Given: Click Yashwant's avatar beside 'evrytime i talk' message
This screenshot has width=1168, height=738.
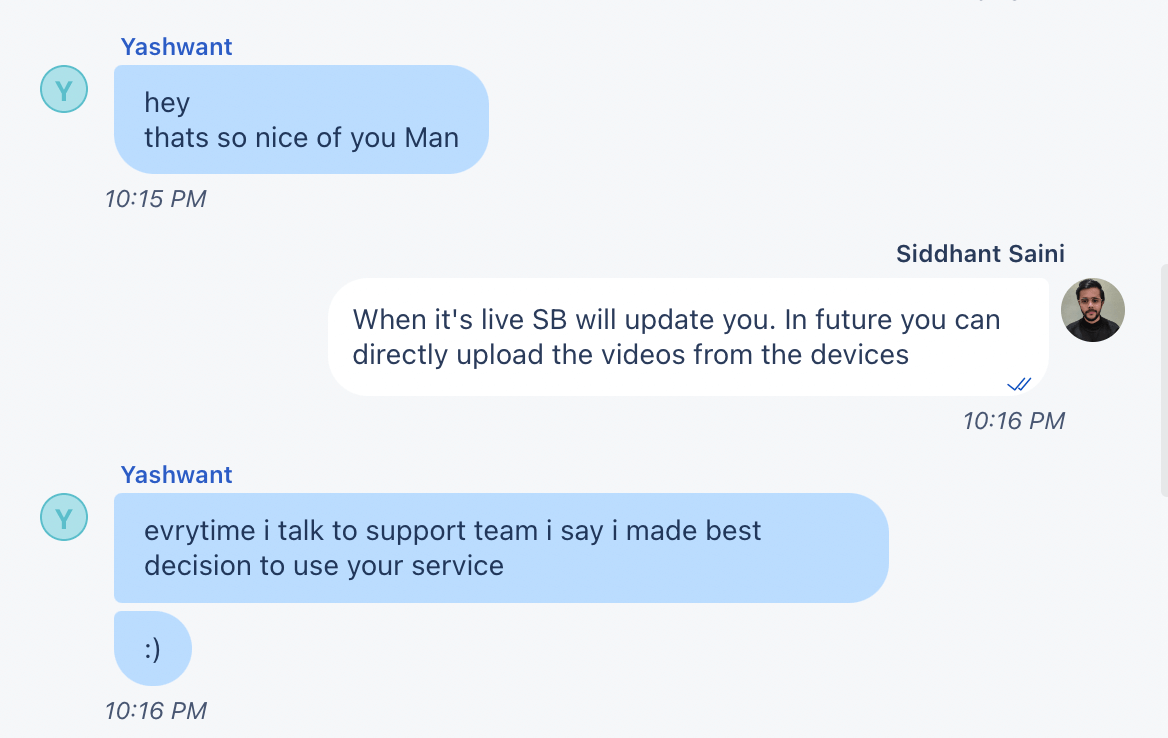Looking at the screenshot, I should tap(64, 518).
